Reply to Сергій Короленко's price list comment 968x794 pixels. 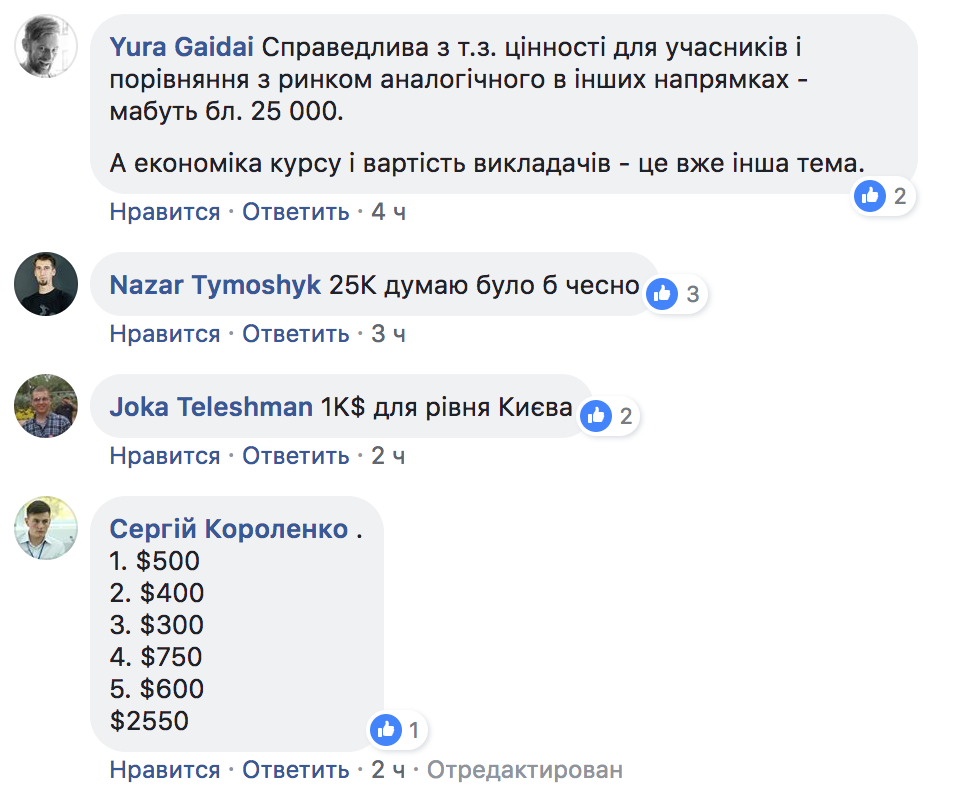pyautogui.click(x=296, y=770)
